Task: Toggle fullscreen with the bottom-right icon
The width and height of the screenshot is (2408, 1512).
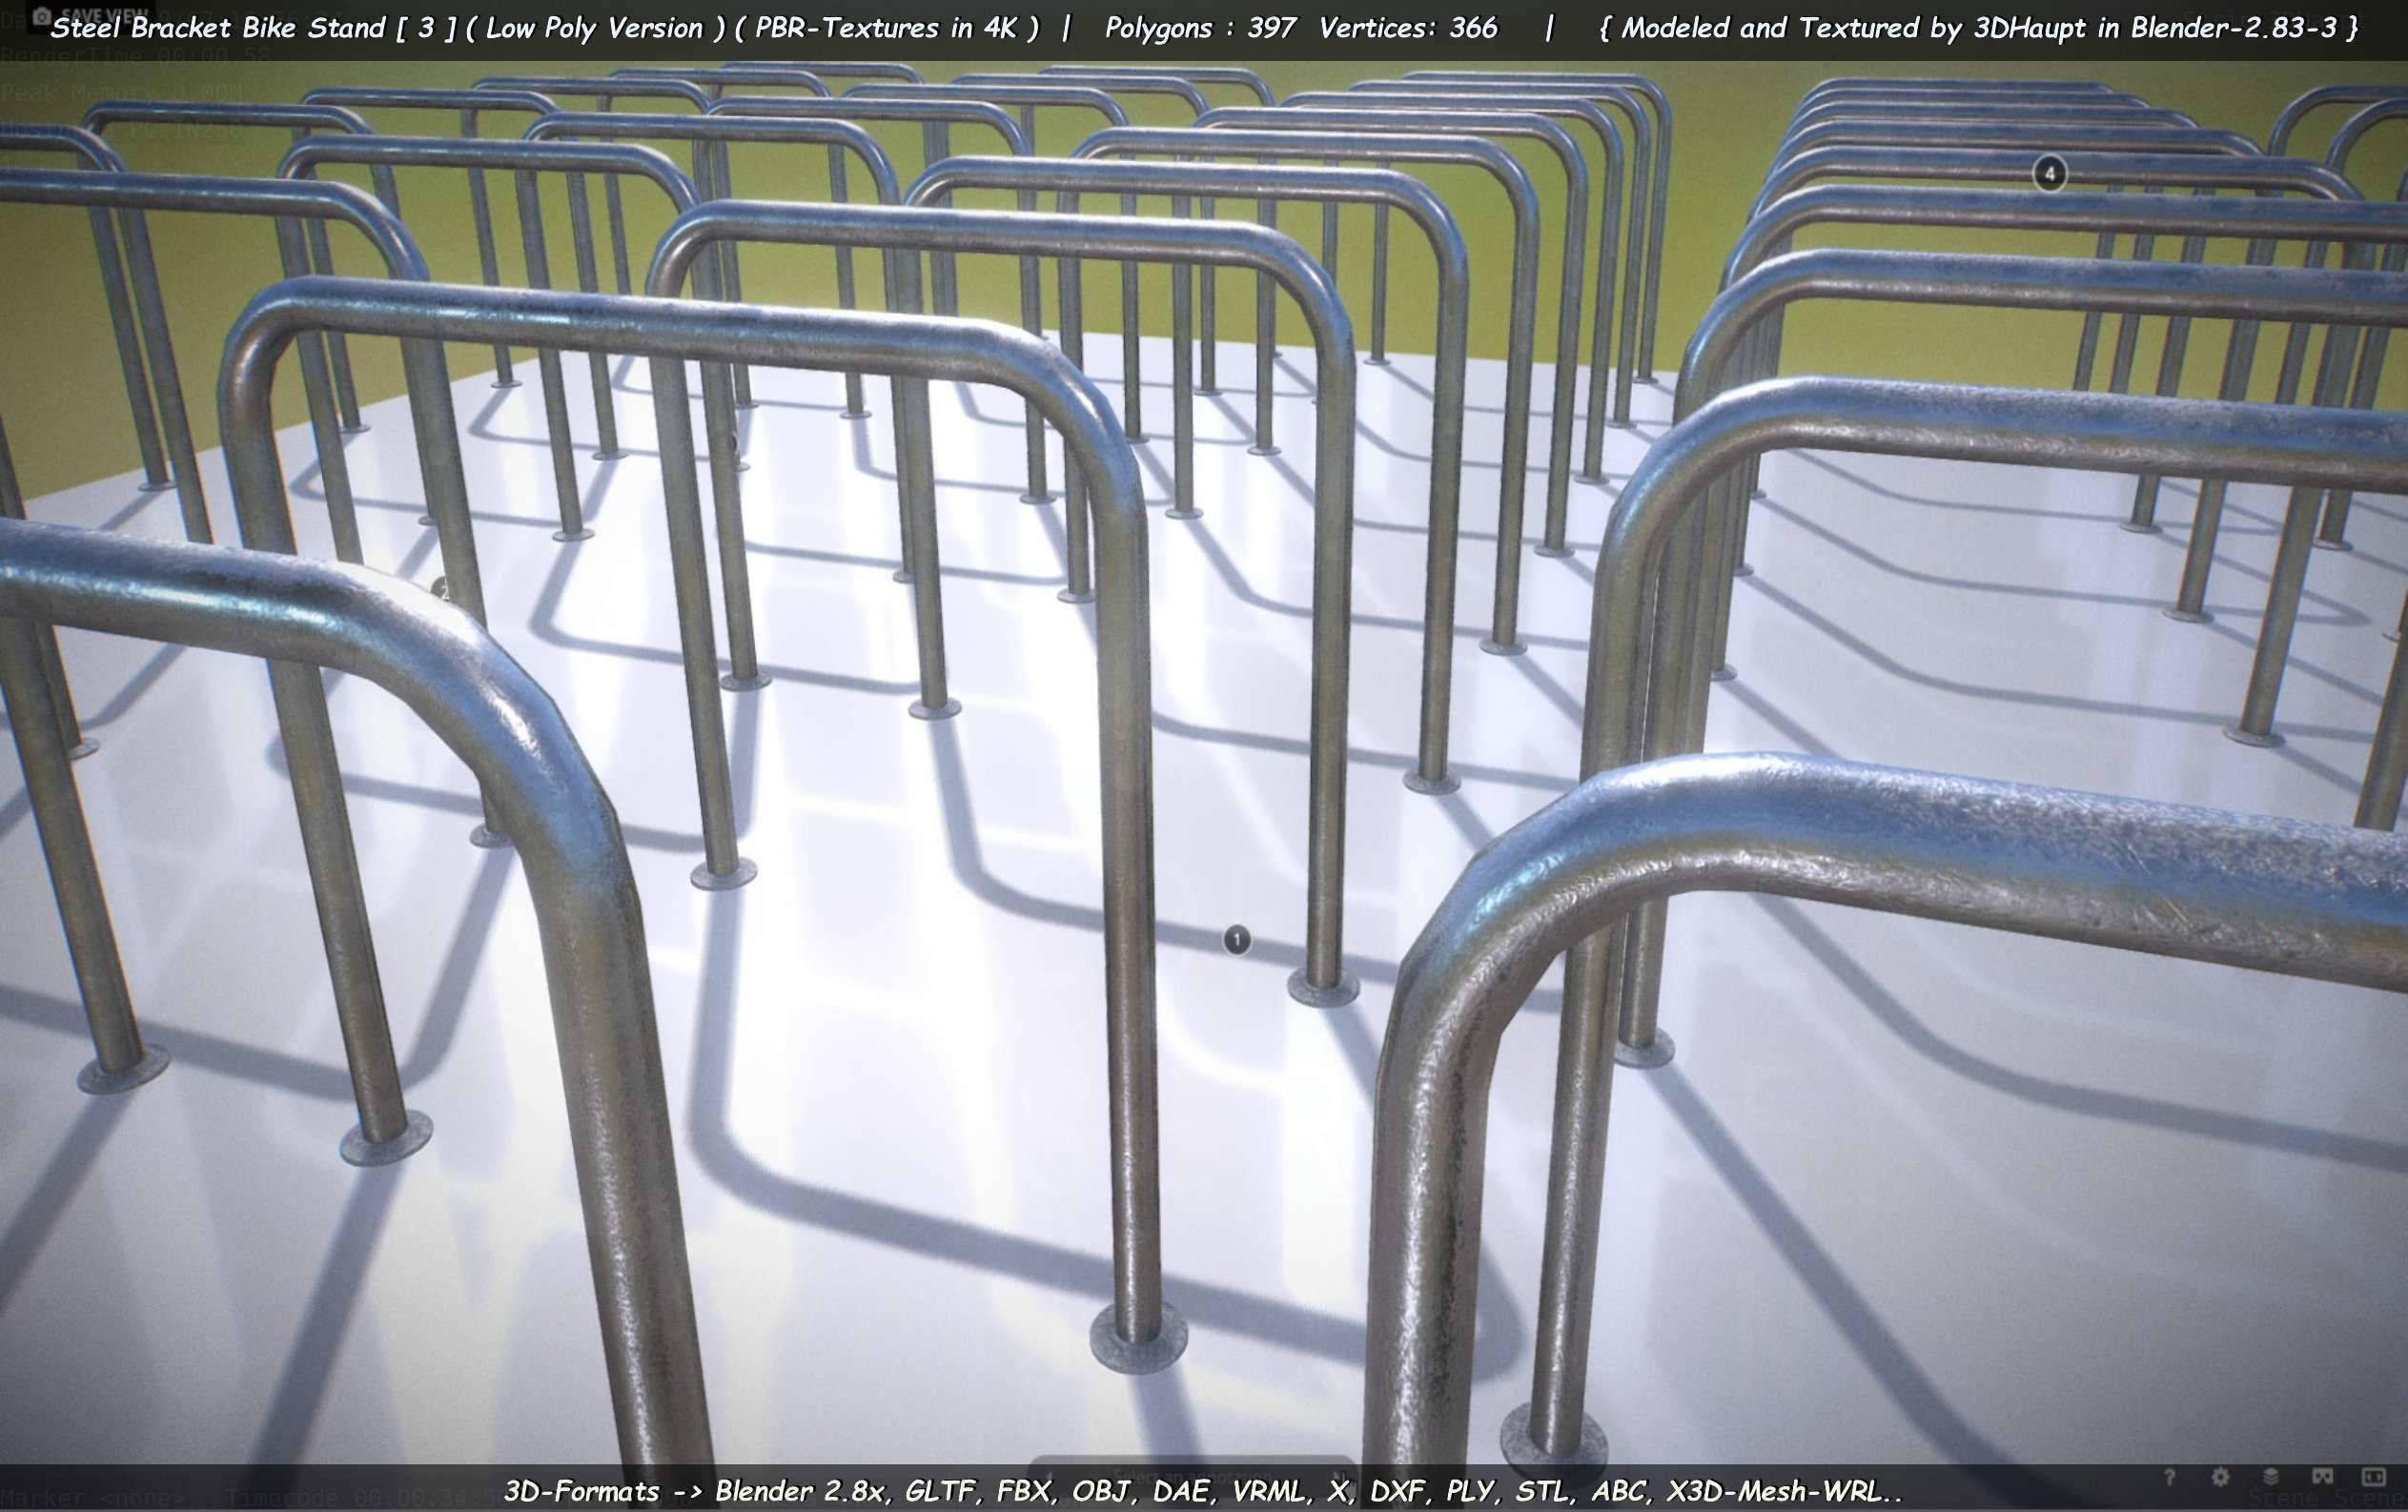Action: [2374, 1477]
